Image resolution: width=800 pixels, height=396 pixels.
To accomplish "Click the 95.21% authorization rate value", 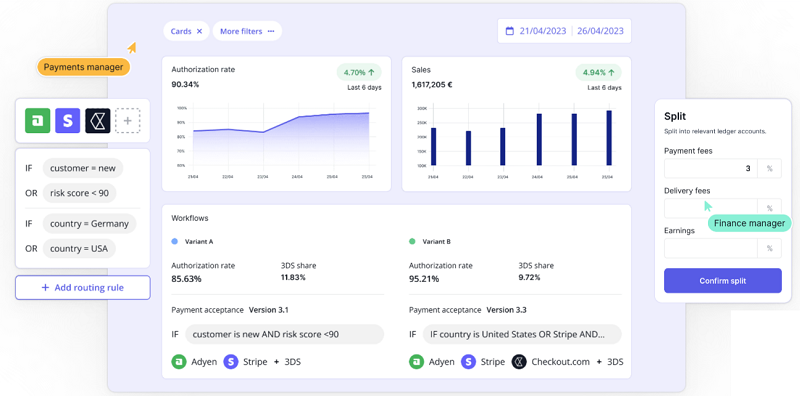I will click(423, 279).
